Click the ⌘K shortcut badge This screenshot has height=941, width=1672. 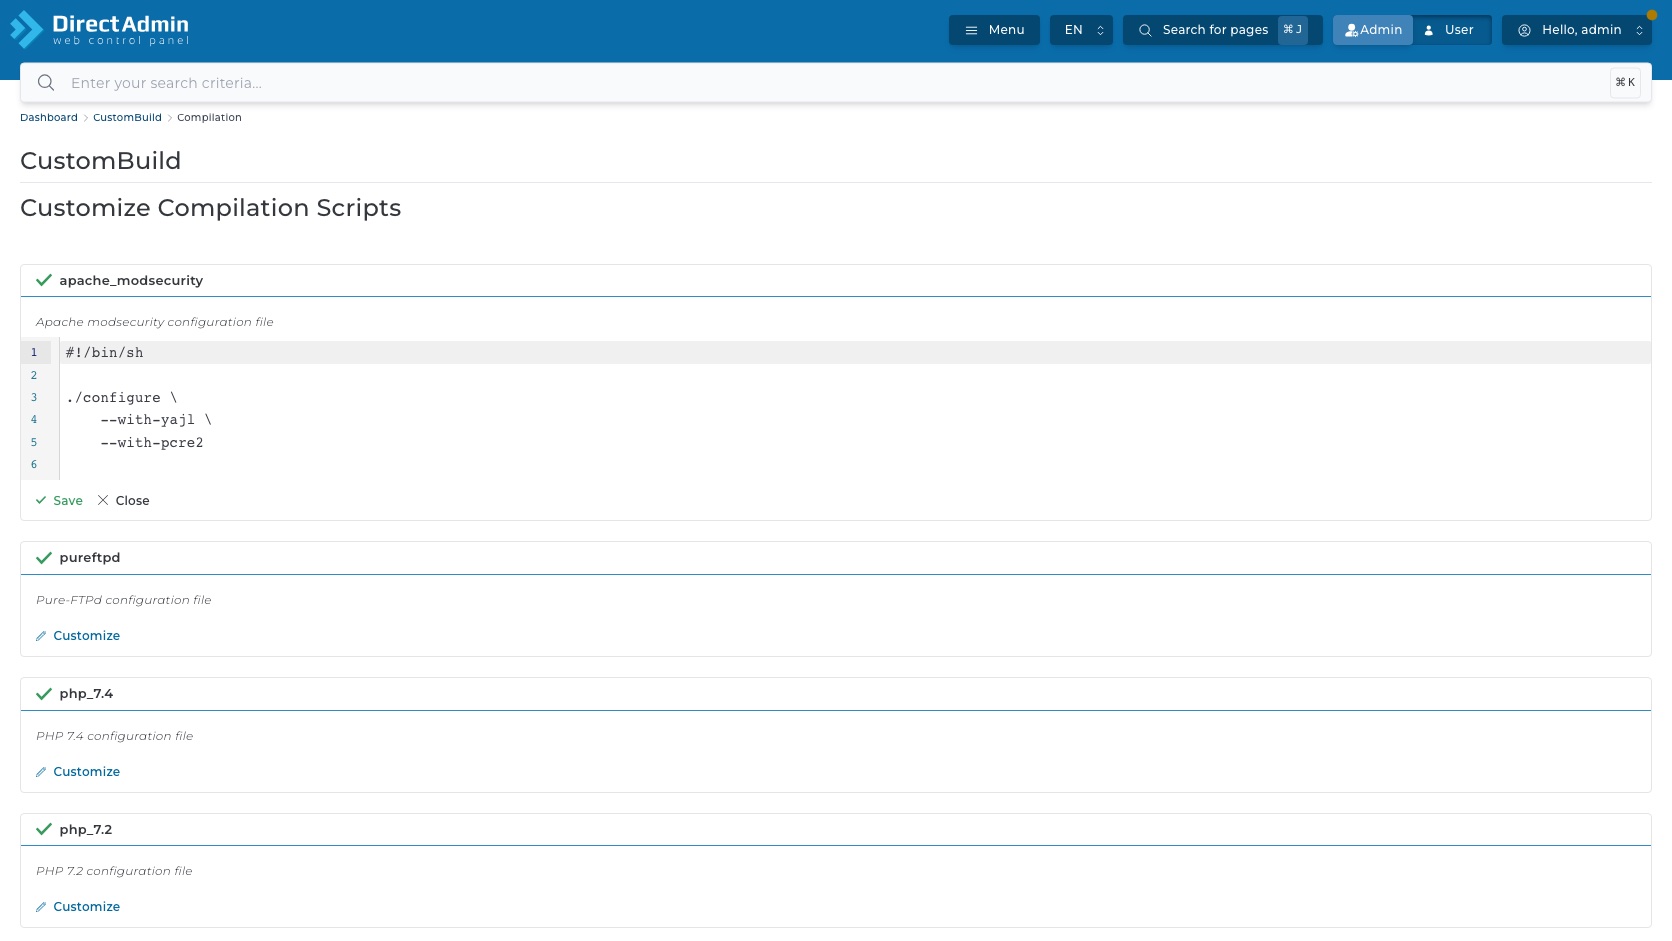1625,83
